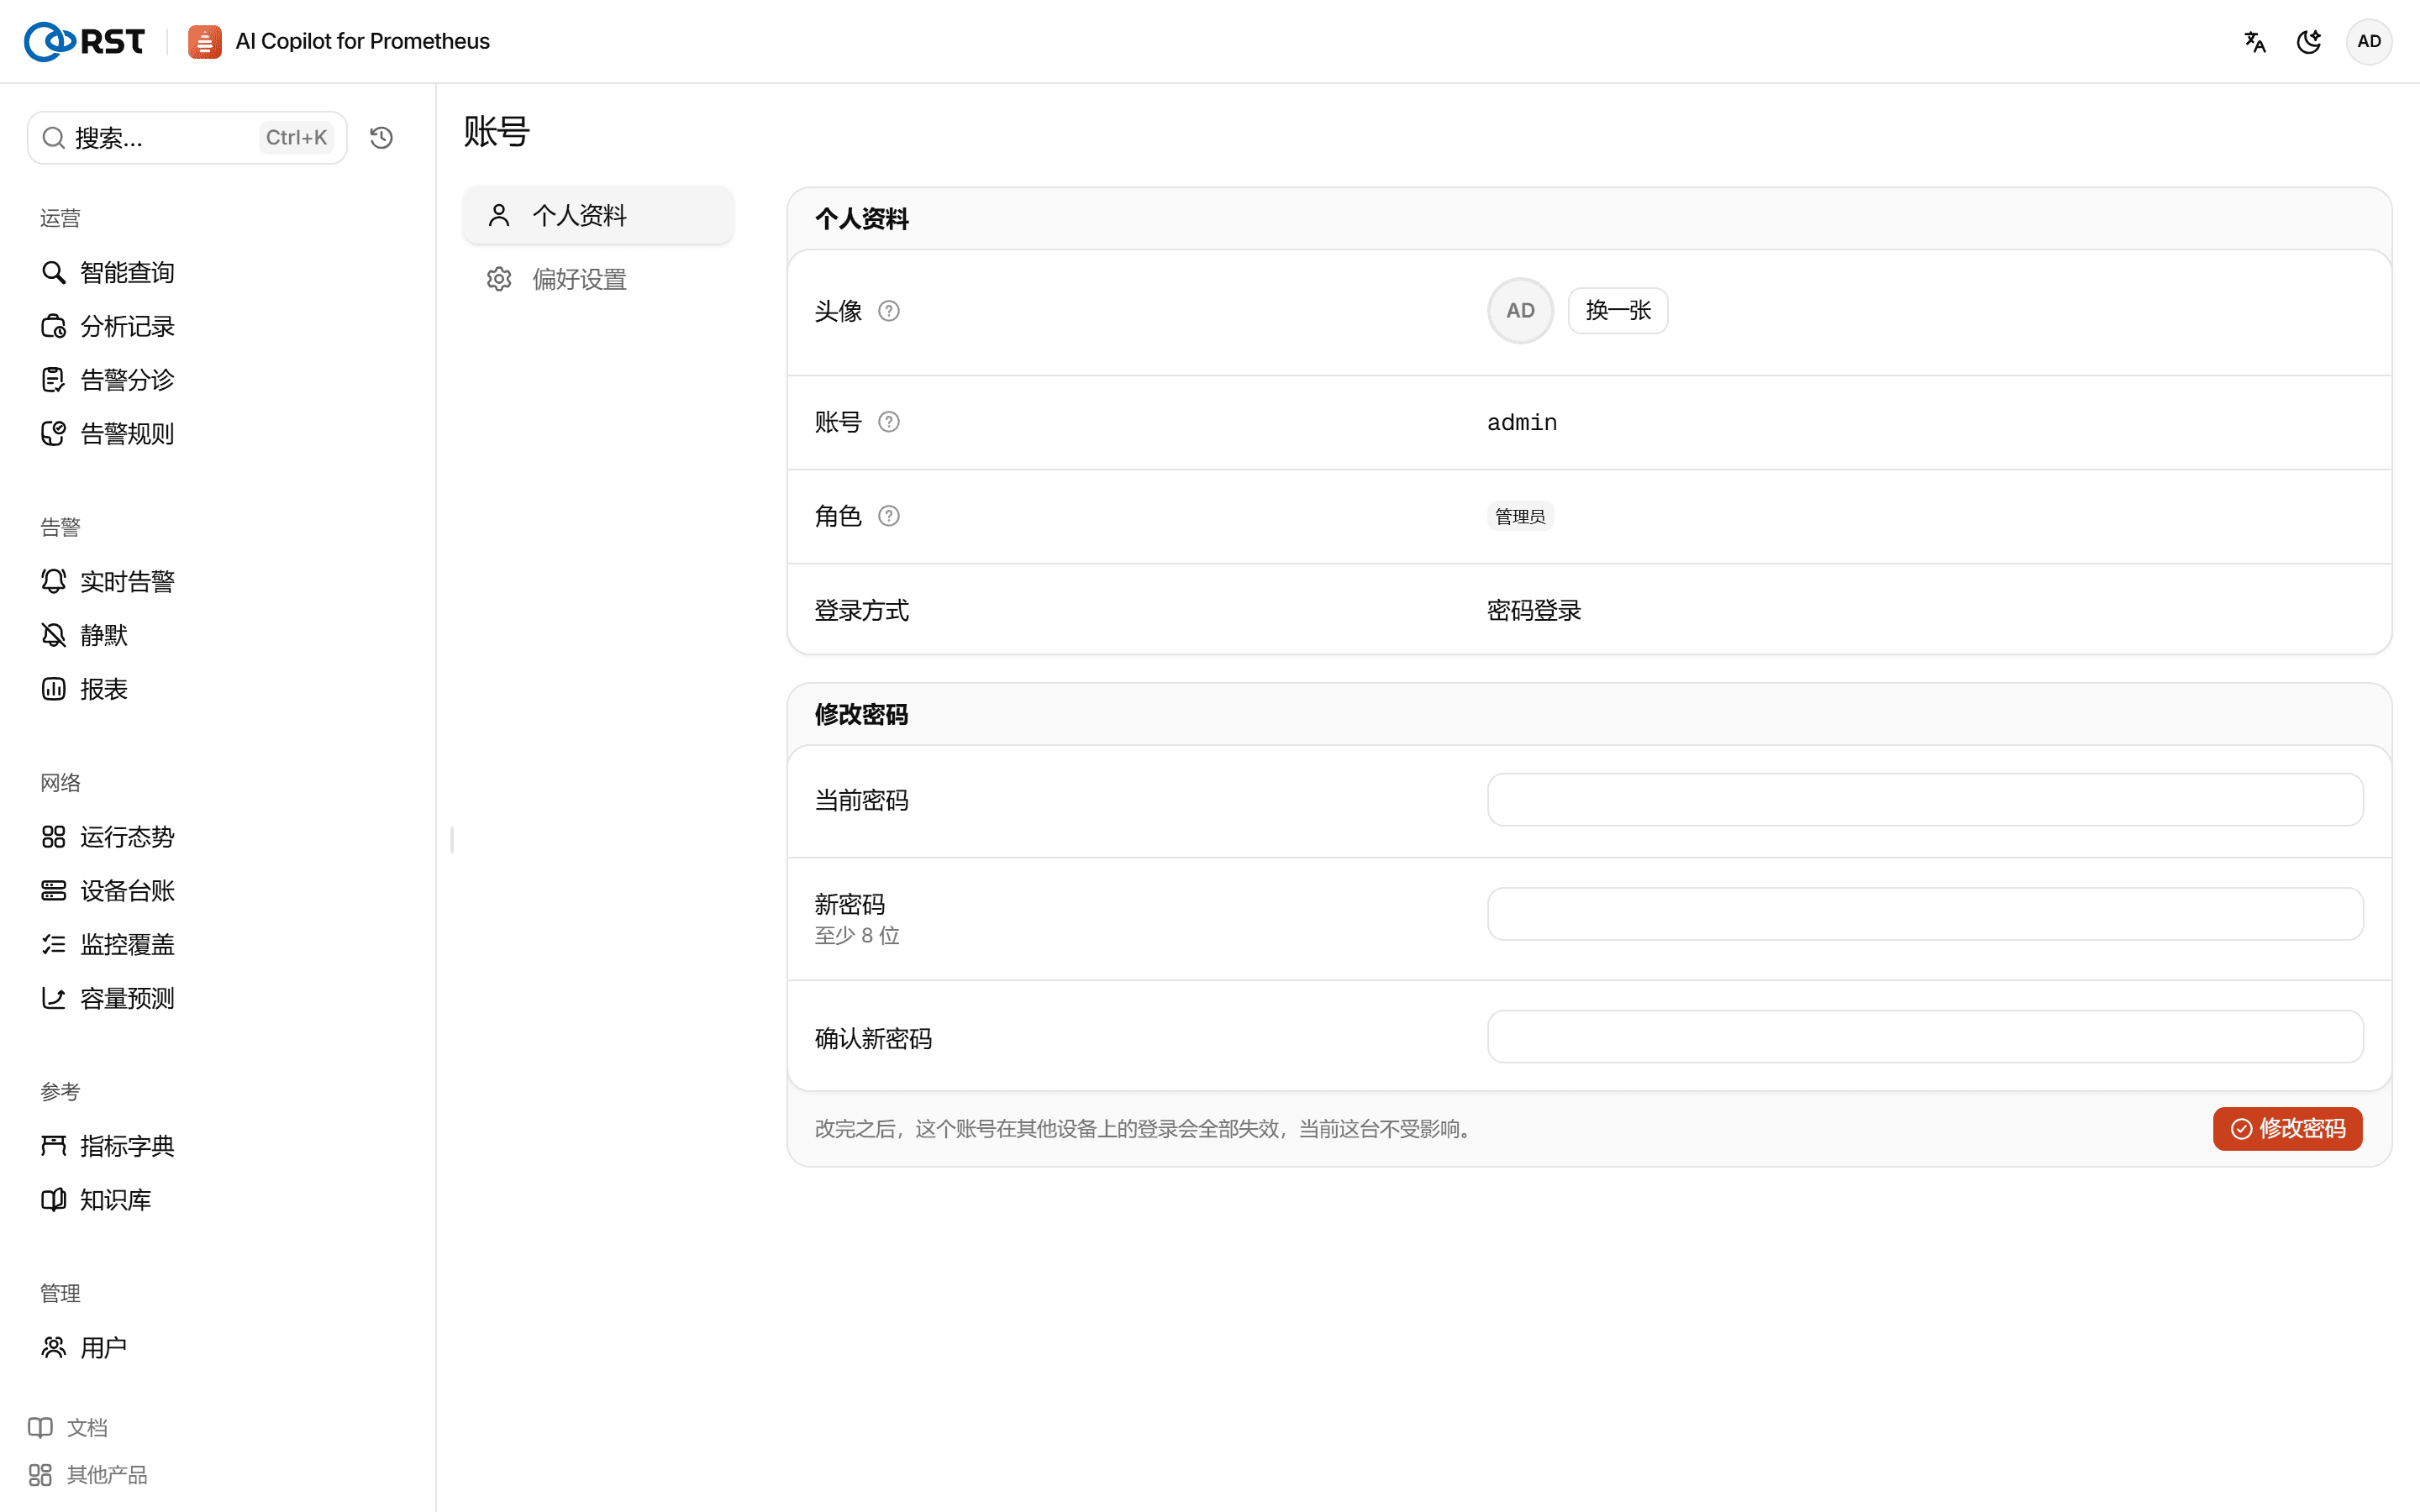
Task: Open 告警分诊 in the sidebar
Action: point(108,380)
